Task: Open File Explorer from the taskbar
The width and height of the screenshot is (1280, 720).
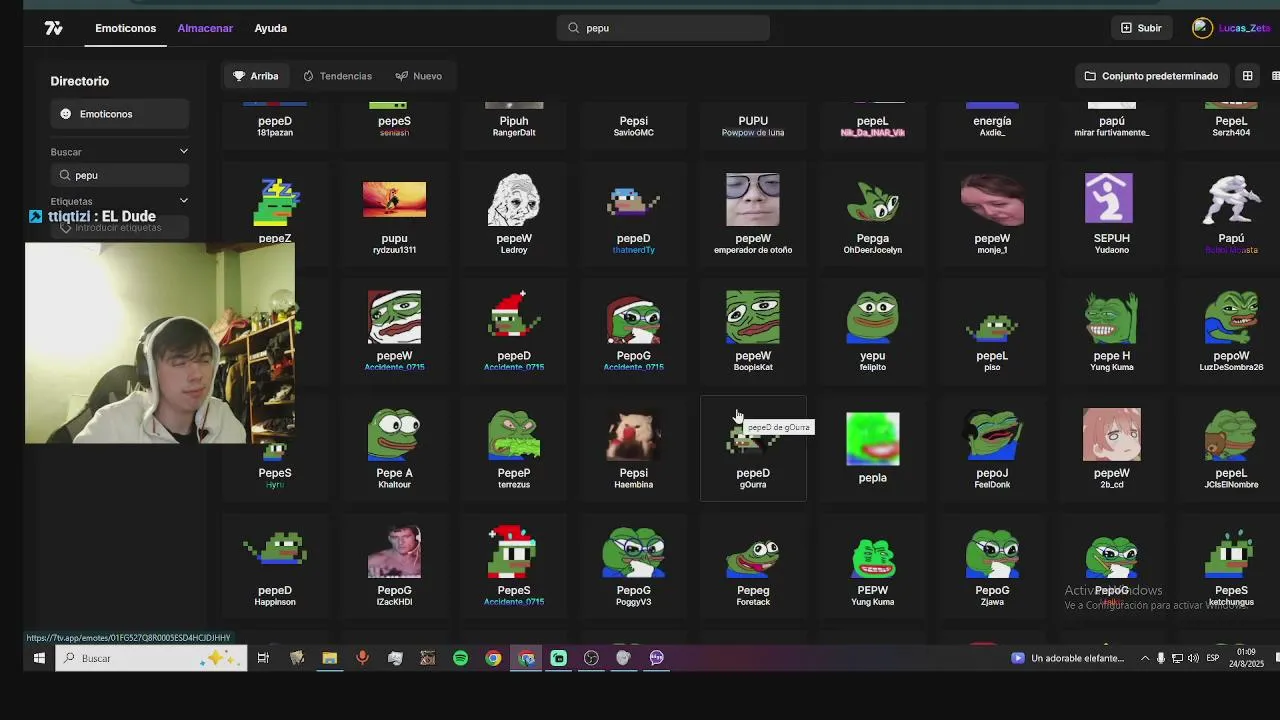Action: tap(329, 658)
